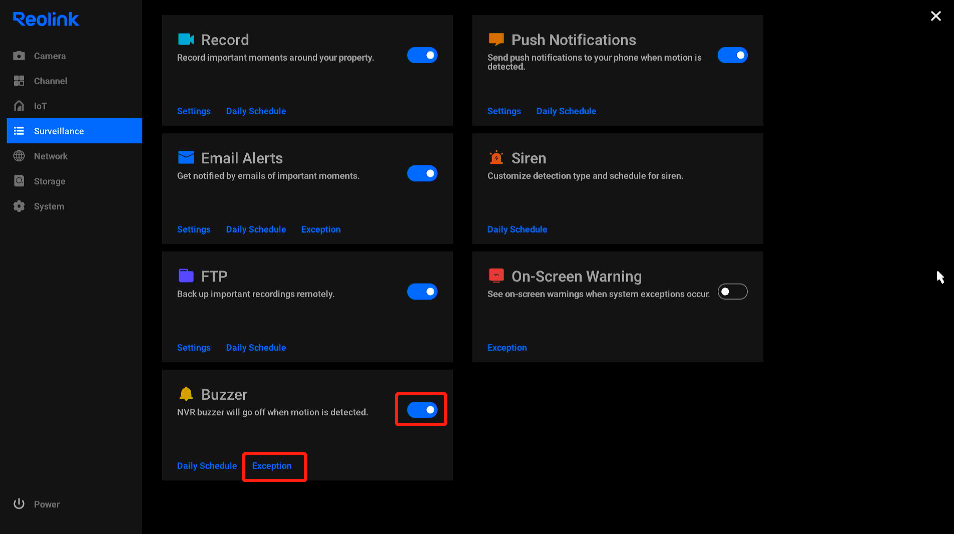Open Buzzer Exception link

click(x=271, y=466)
